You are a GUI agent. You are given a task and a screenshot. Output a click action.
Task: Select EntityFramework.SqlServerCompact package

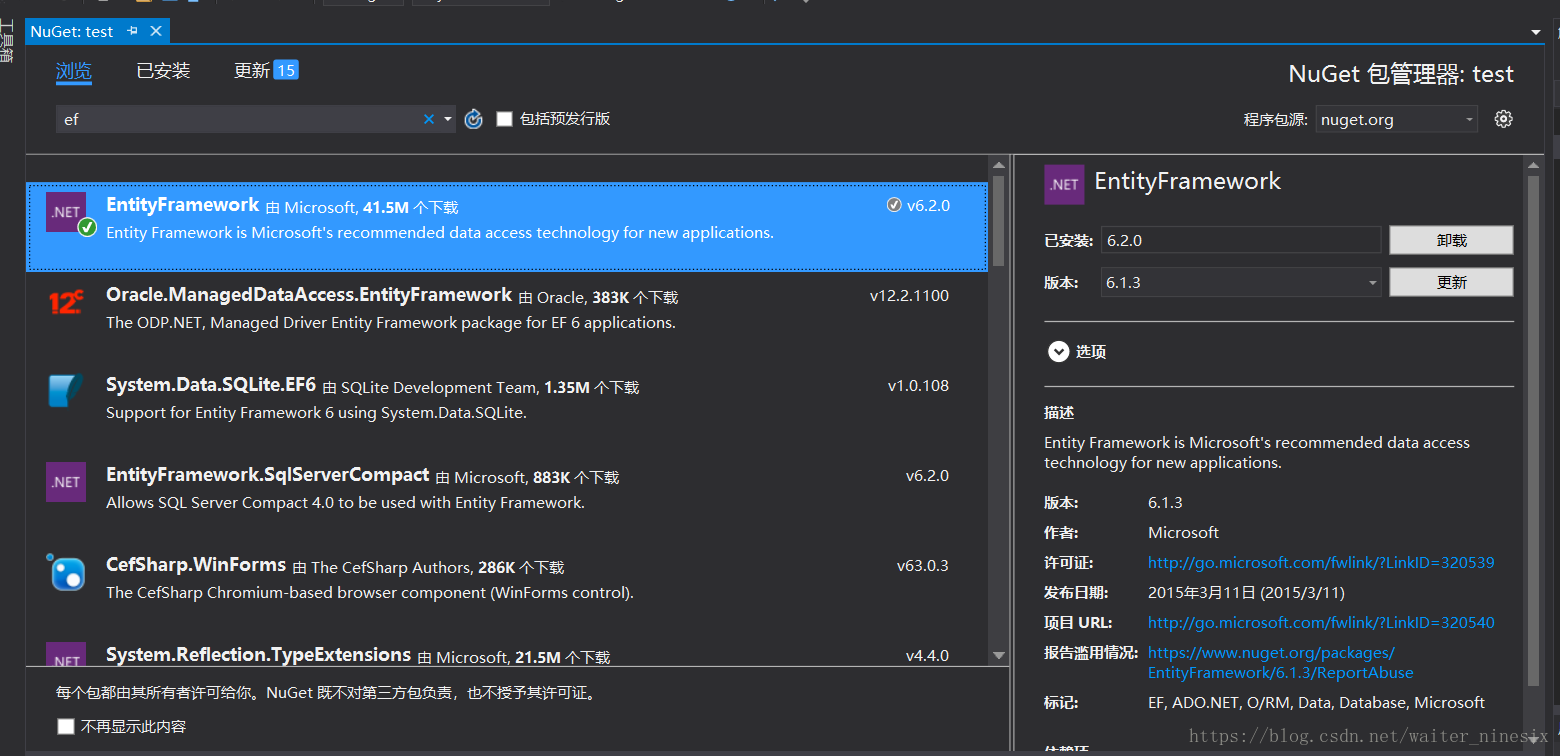pos(268,475)
